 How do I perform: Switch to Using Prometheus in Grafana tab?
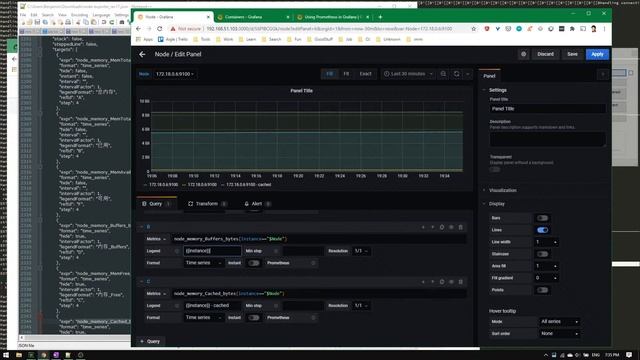(x=333, y=17)
